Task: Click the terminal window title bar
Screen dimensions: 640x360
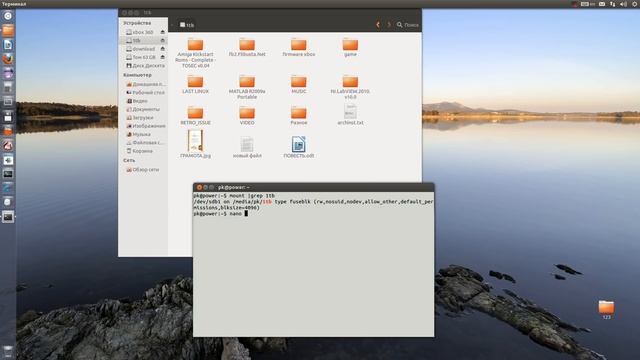Action: click(313, 187)
